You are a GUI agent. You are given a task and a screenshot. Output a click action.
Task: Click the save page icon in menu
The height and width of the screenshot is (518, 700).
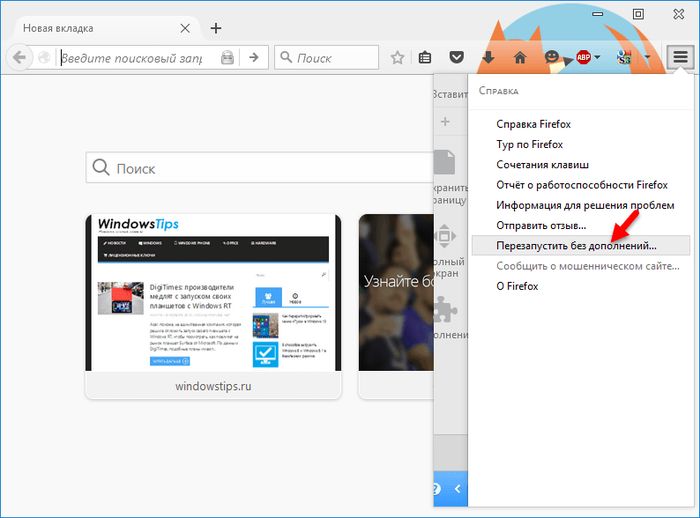(x=445, y=162)
